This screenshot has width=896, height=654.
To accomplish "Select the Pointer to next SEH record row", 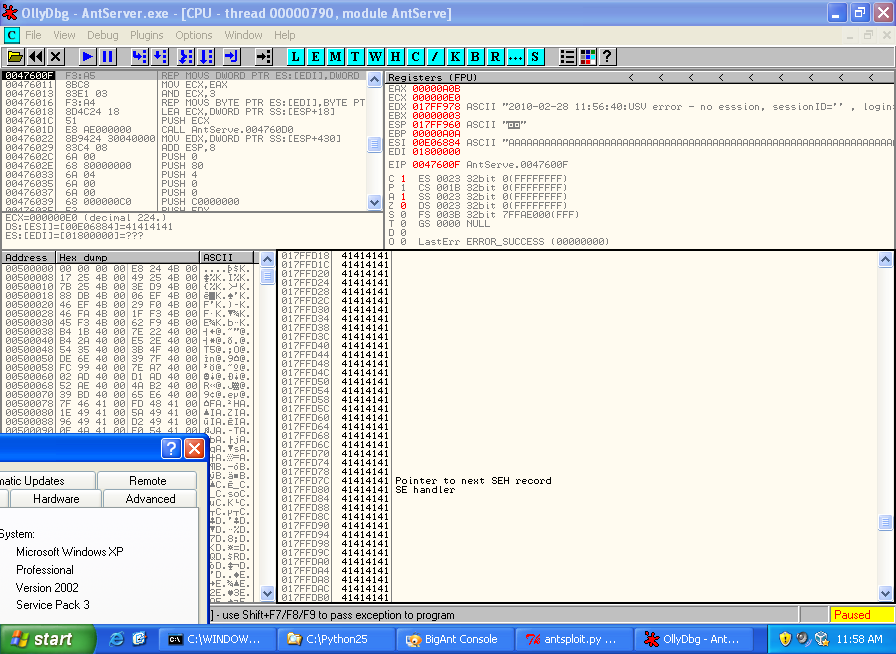I will 577,481.
